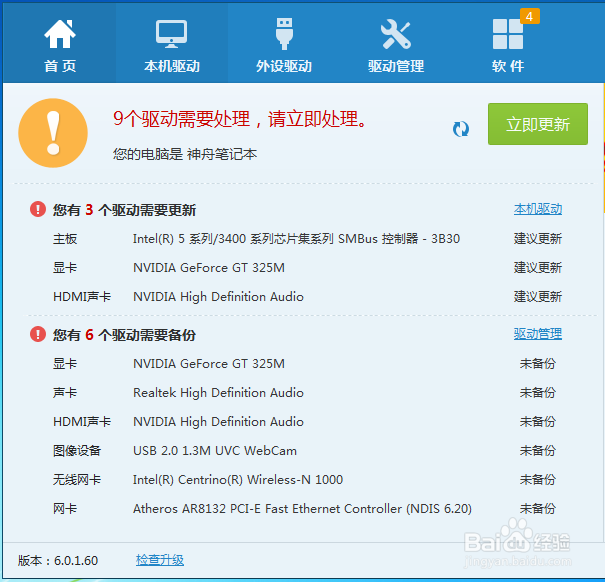Image resolution: width=605 pixels, height=582 pixels.
Task: Click the orange 4 badge on 软件
Action: [x=529, y=16]
